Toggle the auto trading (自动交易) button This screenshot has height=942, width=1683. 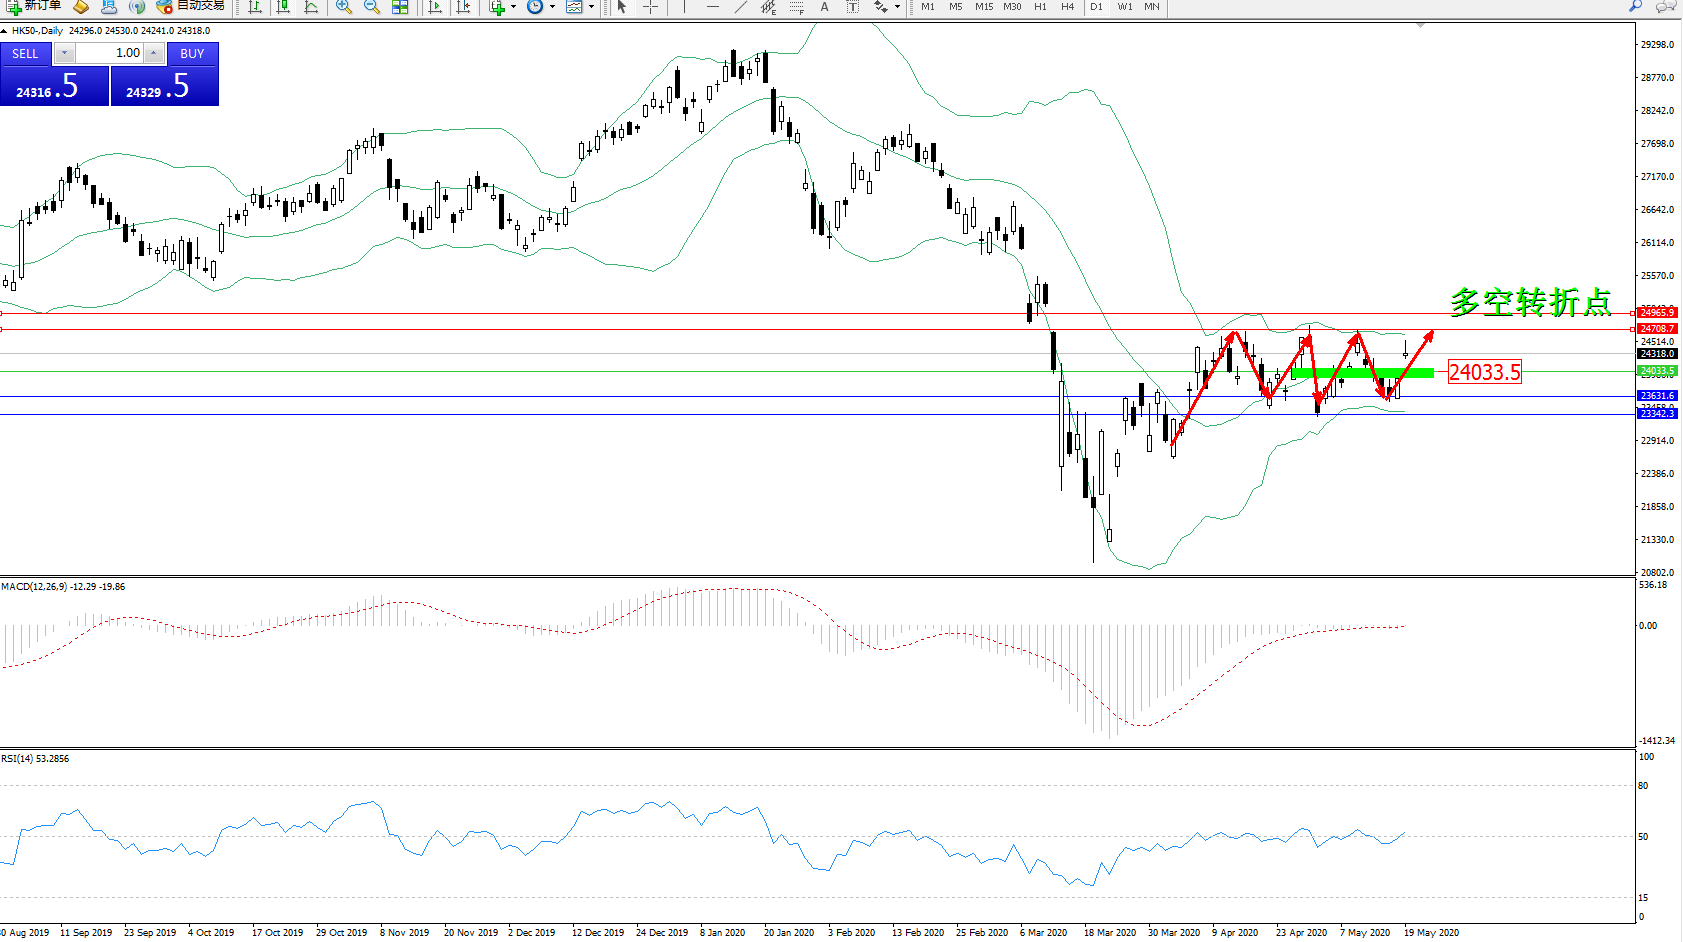pos(191,6)
